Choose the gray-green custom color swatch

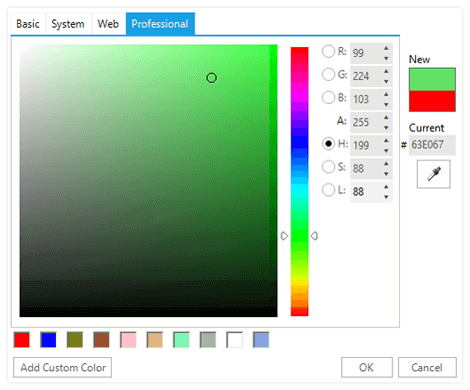click(208, 340)
